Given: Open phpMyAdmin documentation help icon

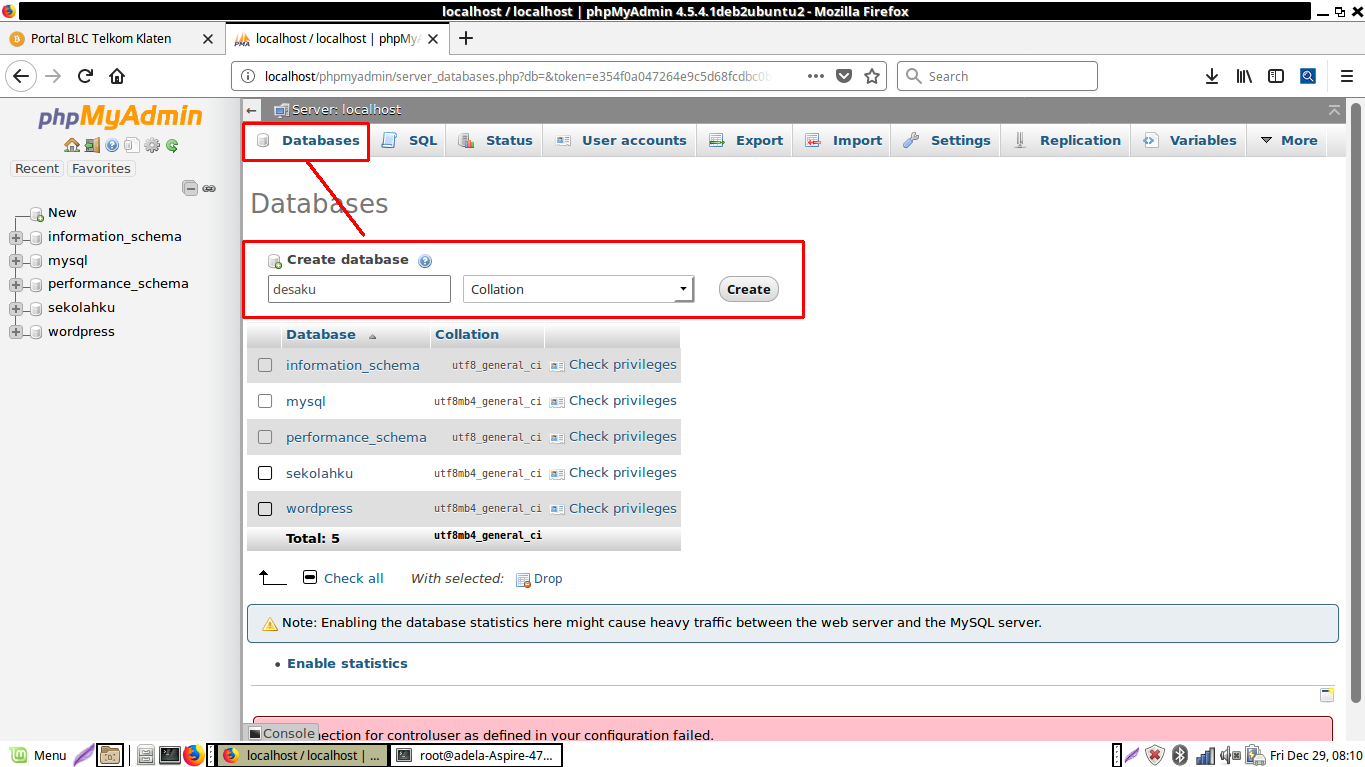Looking at the screenshot, I should click(x=112, y=145).
